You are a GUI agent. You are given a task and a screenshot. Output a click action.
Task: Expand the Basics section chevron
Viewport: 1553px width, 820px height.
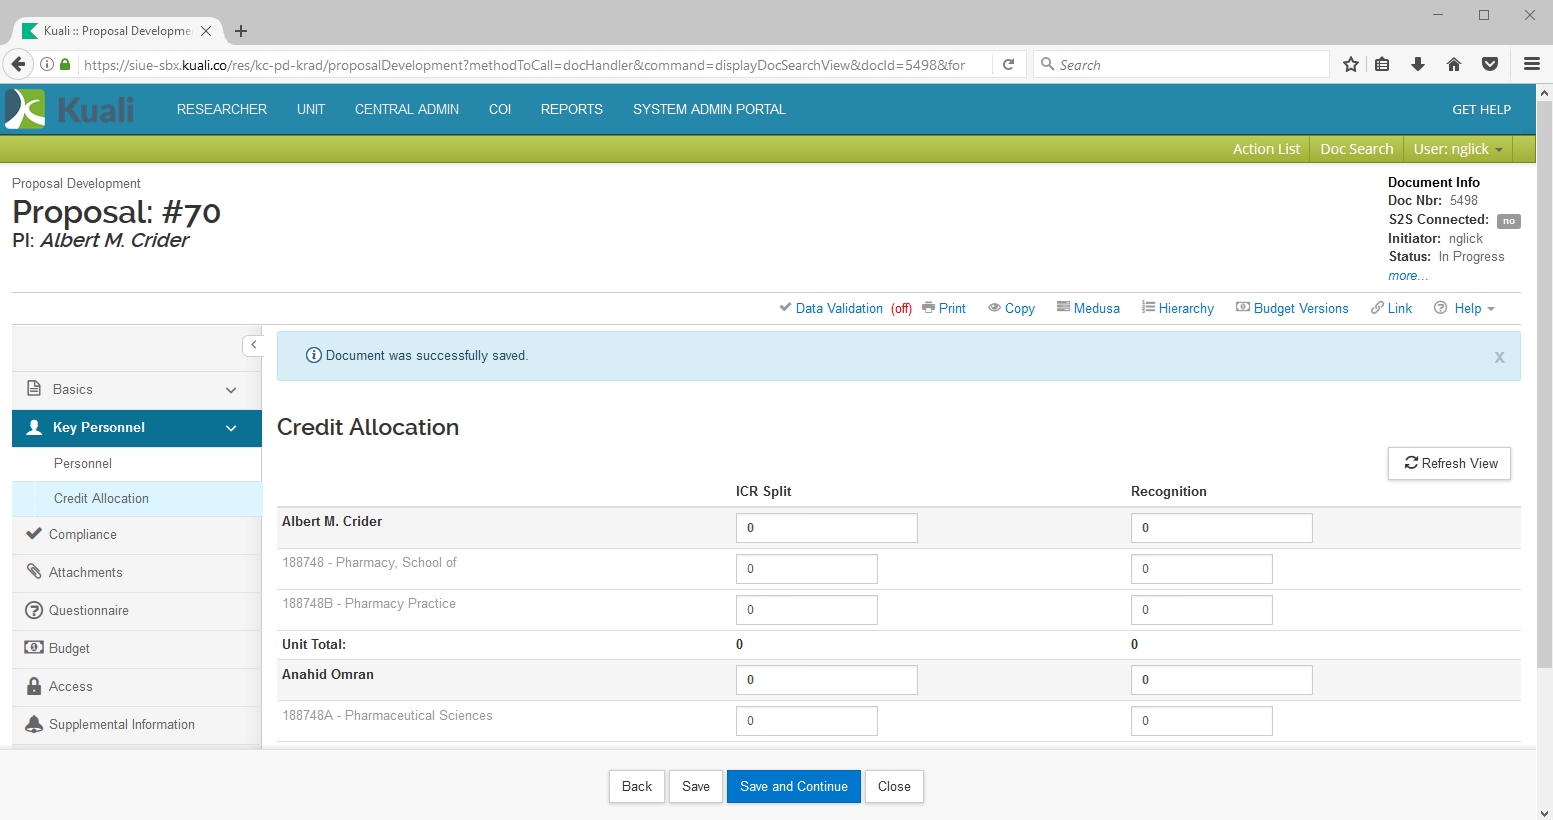231,390
